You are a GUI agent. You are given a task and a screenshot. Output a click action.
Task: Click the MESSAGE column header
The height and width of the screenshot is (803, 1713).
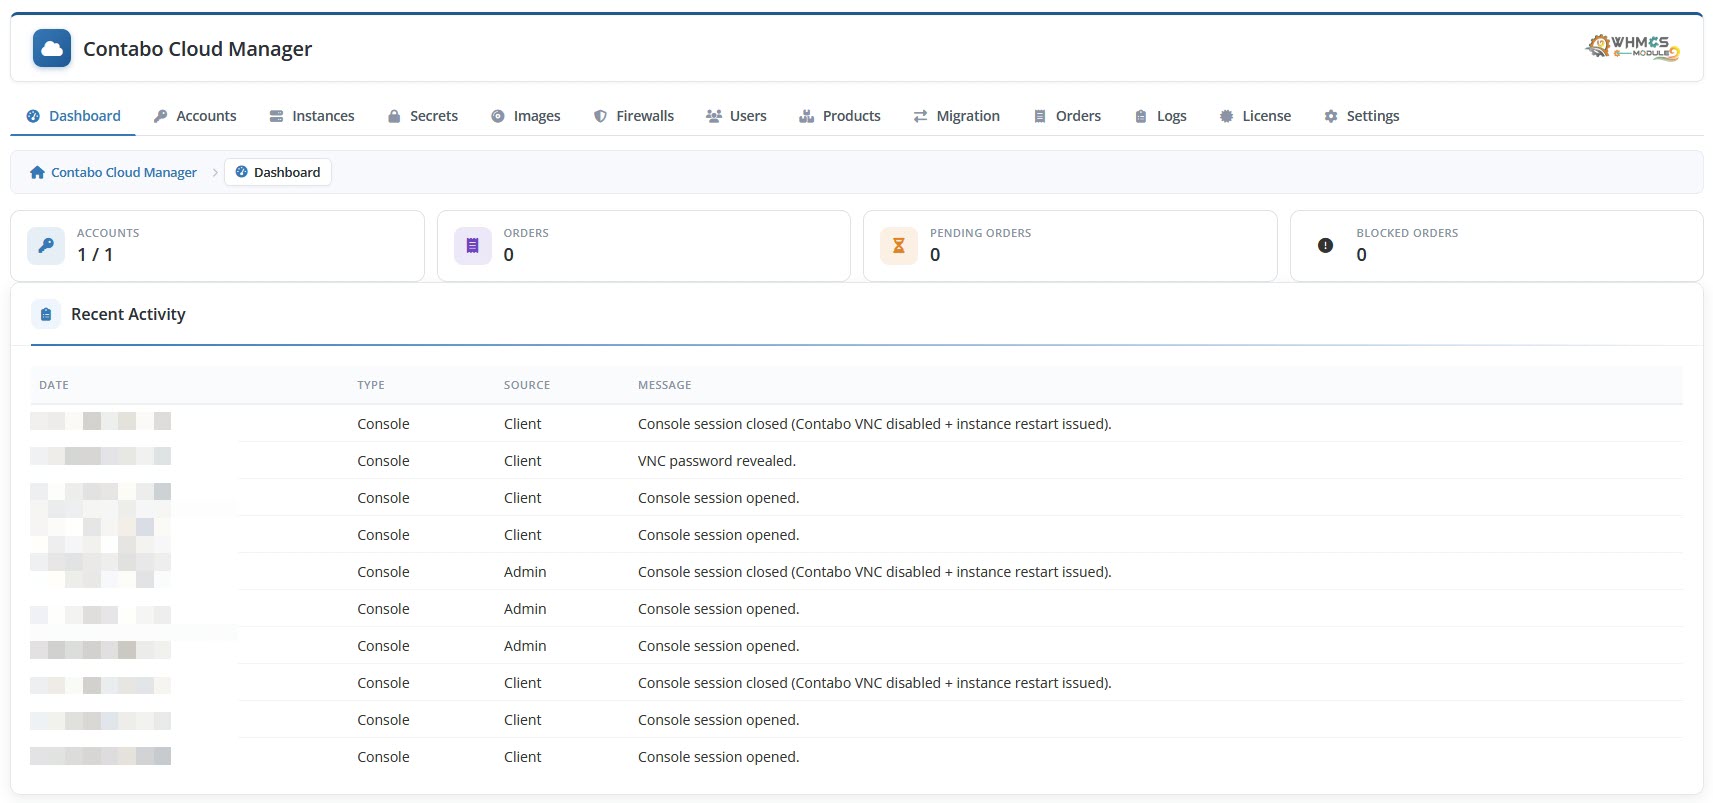(665, 385)
